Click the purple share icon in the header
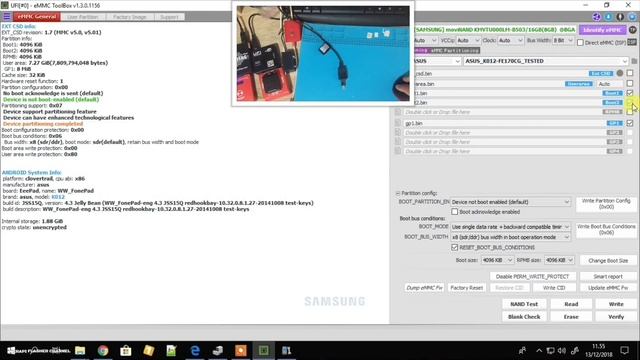 pyautogui.click(x=596, y=17)
